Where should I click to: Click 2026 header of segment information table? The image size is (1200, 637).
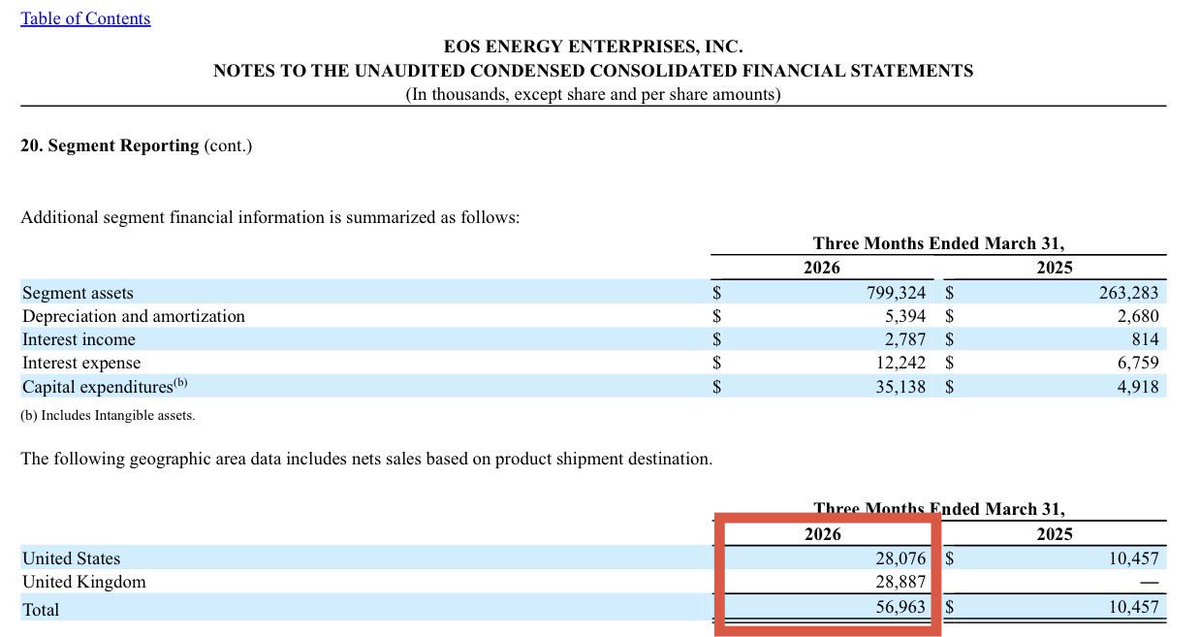tap(822, 268)
